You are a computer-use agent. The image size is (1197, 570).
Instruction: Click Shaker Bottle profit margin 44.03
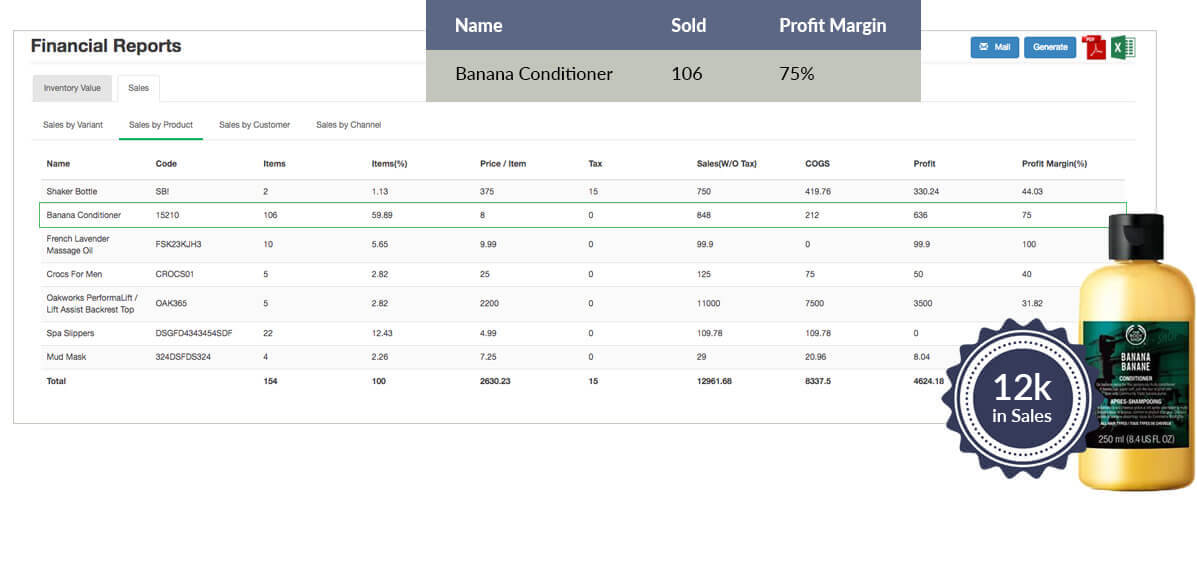[x=1032, y=192]
